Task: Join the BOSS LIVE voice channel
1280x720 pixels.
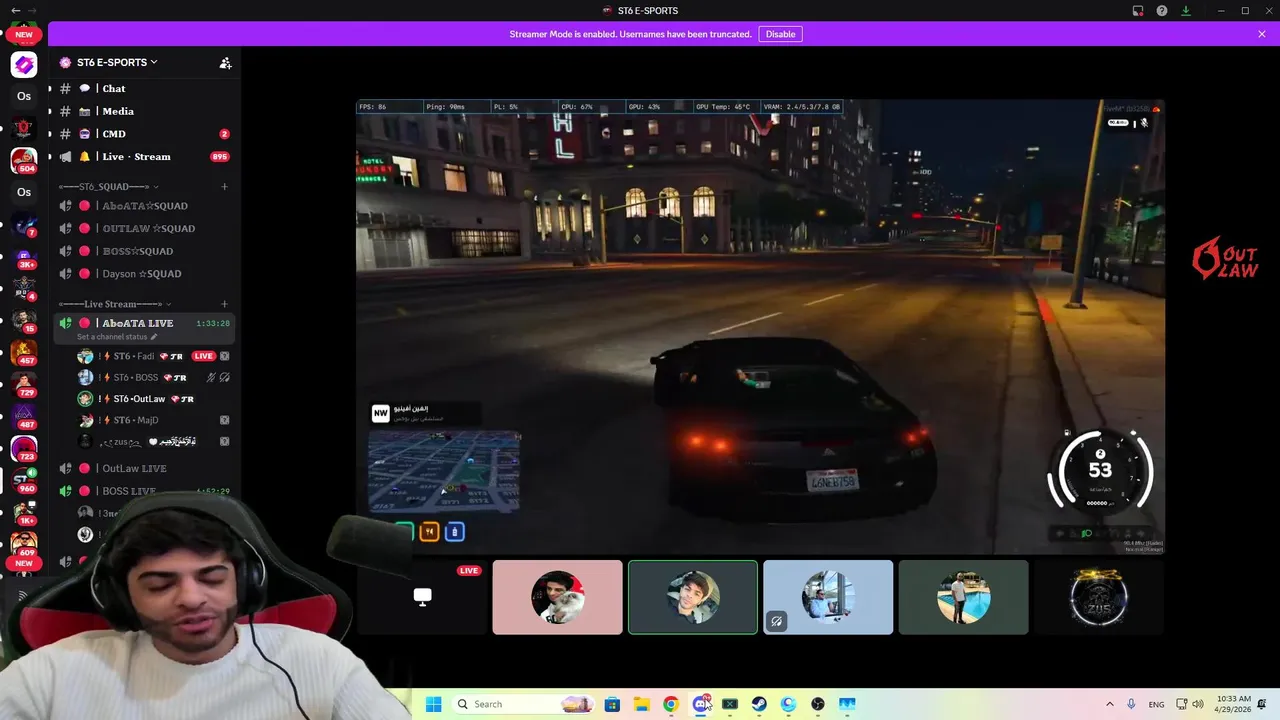Action: pos(145,491)
